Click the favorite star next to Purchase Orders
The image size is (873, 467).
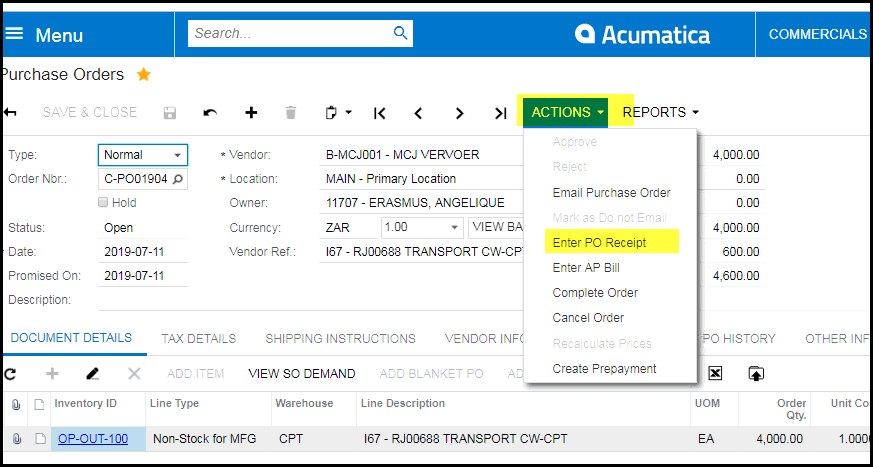coord(144,75)
